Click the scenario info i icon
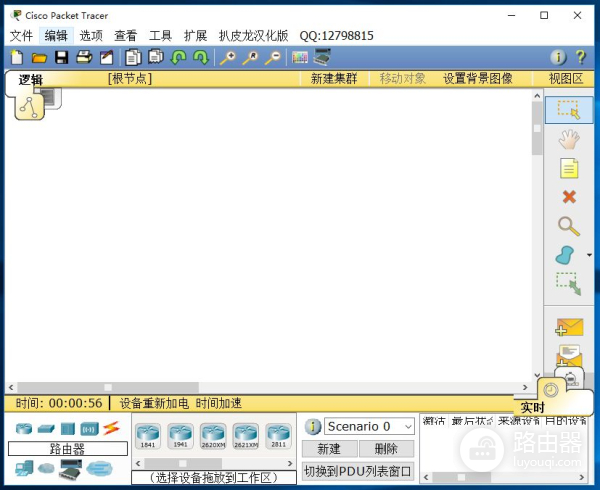The image size is (600, 490). click(x=313, y=426)
